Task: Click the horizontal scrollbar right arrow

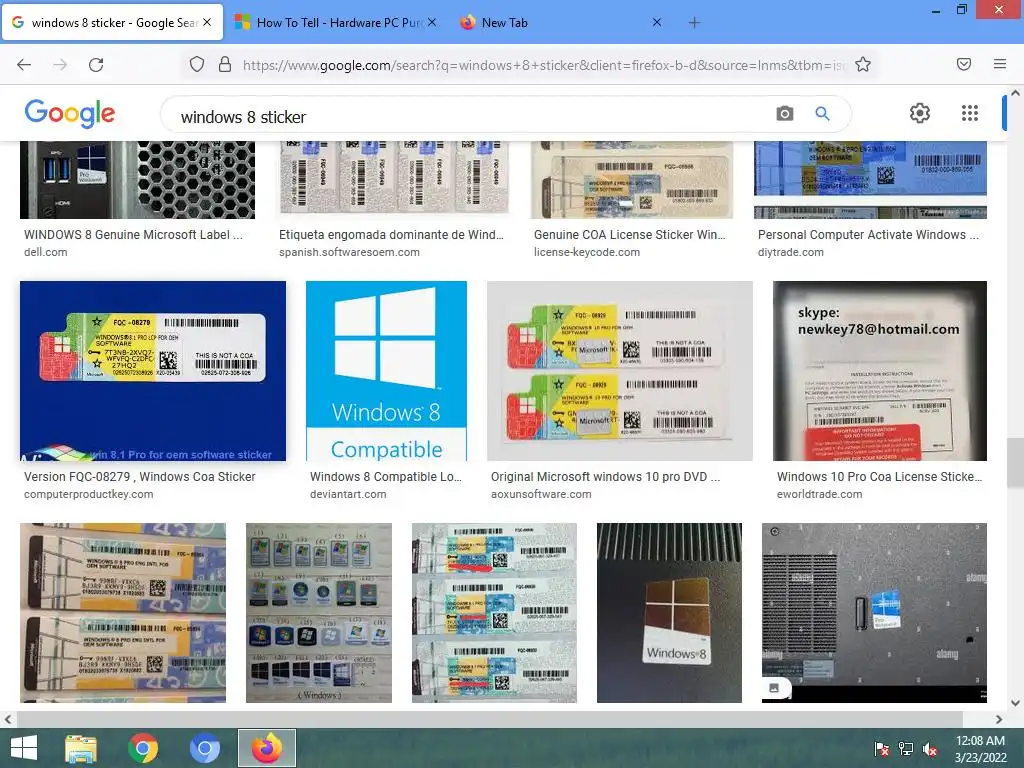Action: point(999,720)
